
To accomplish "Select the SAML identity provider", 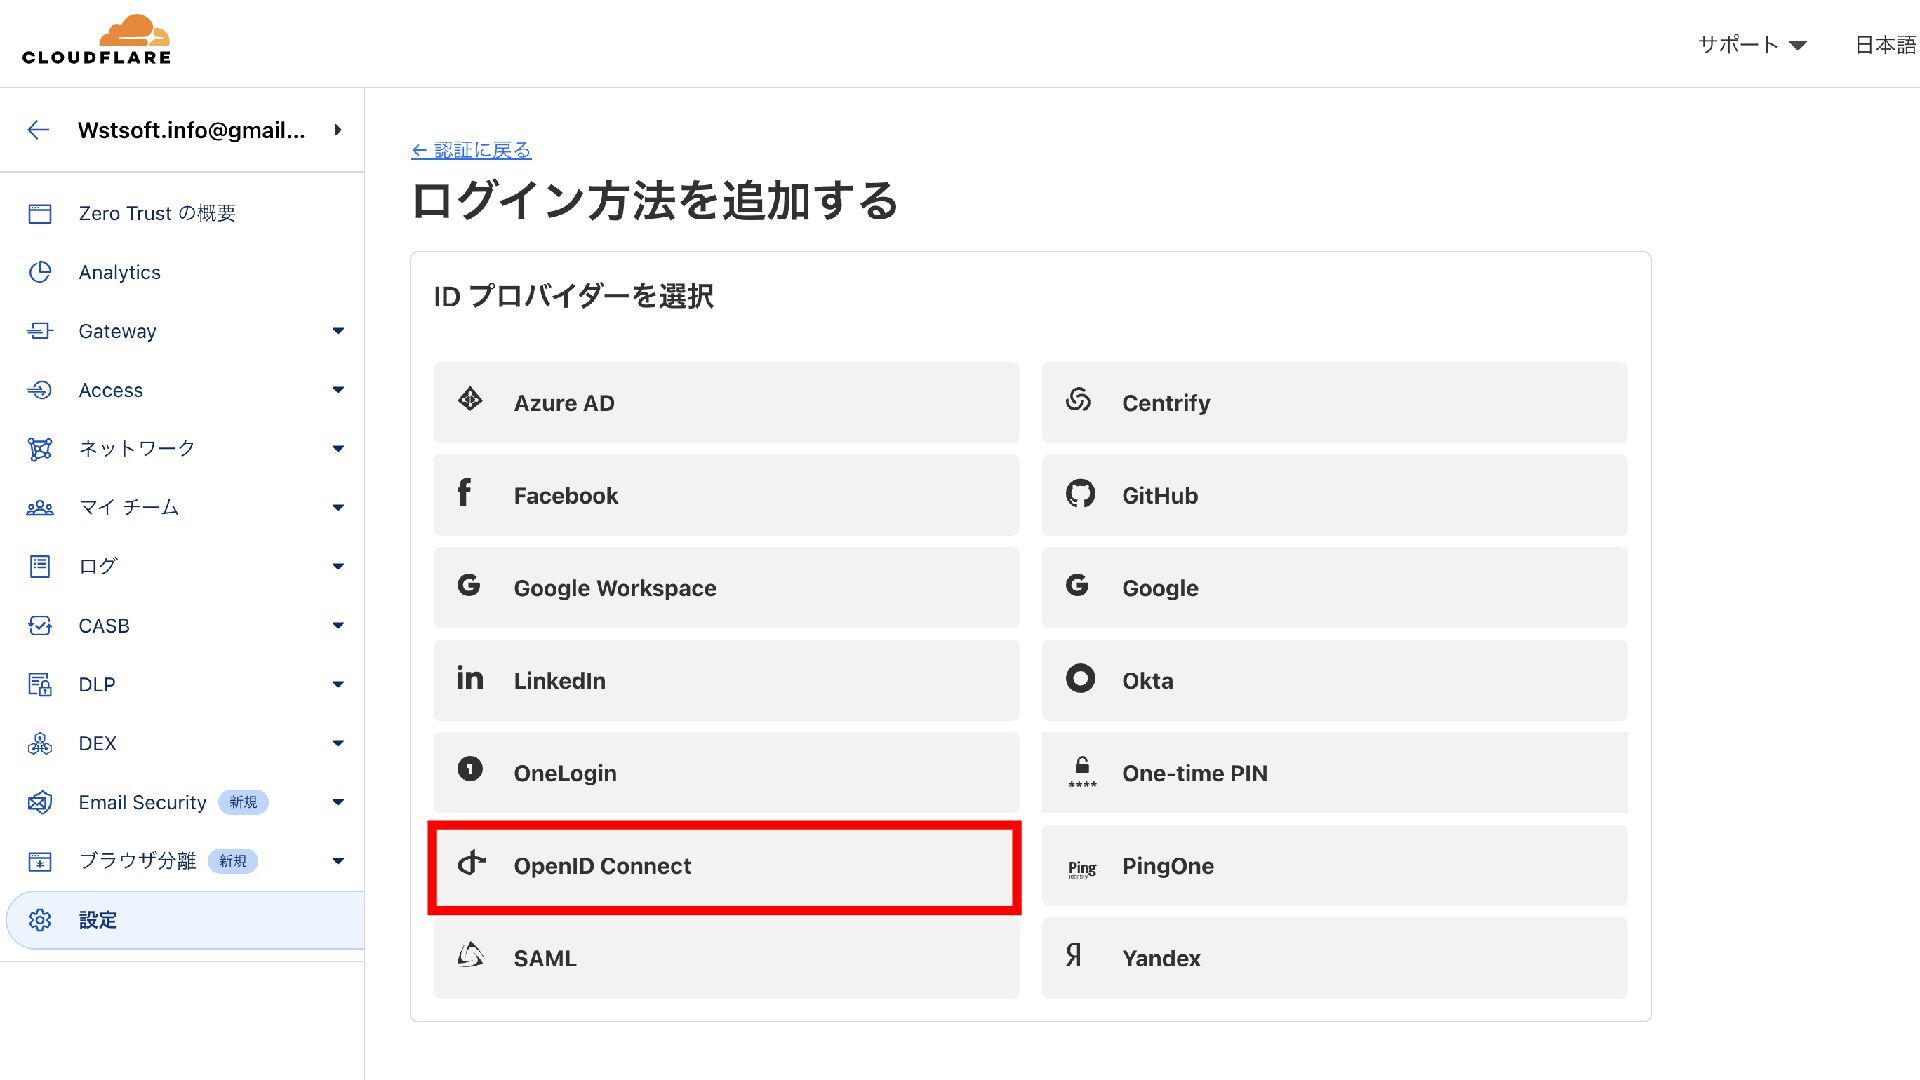I will coord(726,958).
